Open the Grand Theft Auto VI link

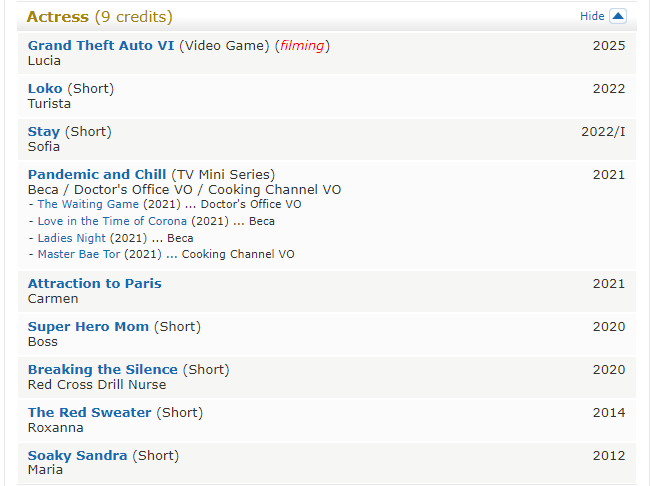[x=101, y=45]
